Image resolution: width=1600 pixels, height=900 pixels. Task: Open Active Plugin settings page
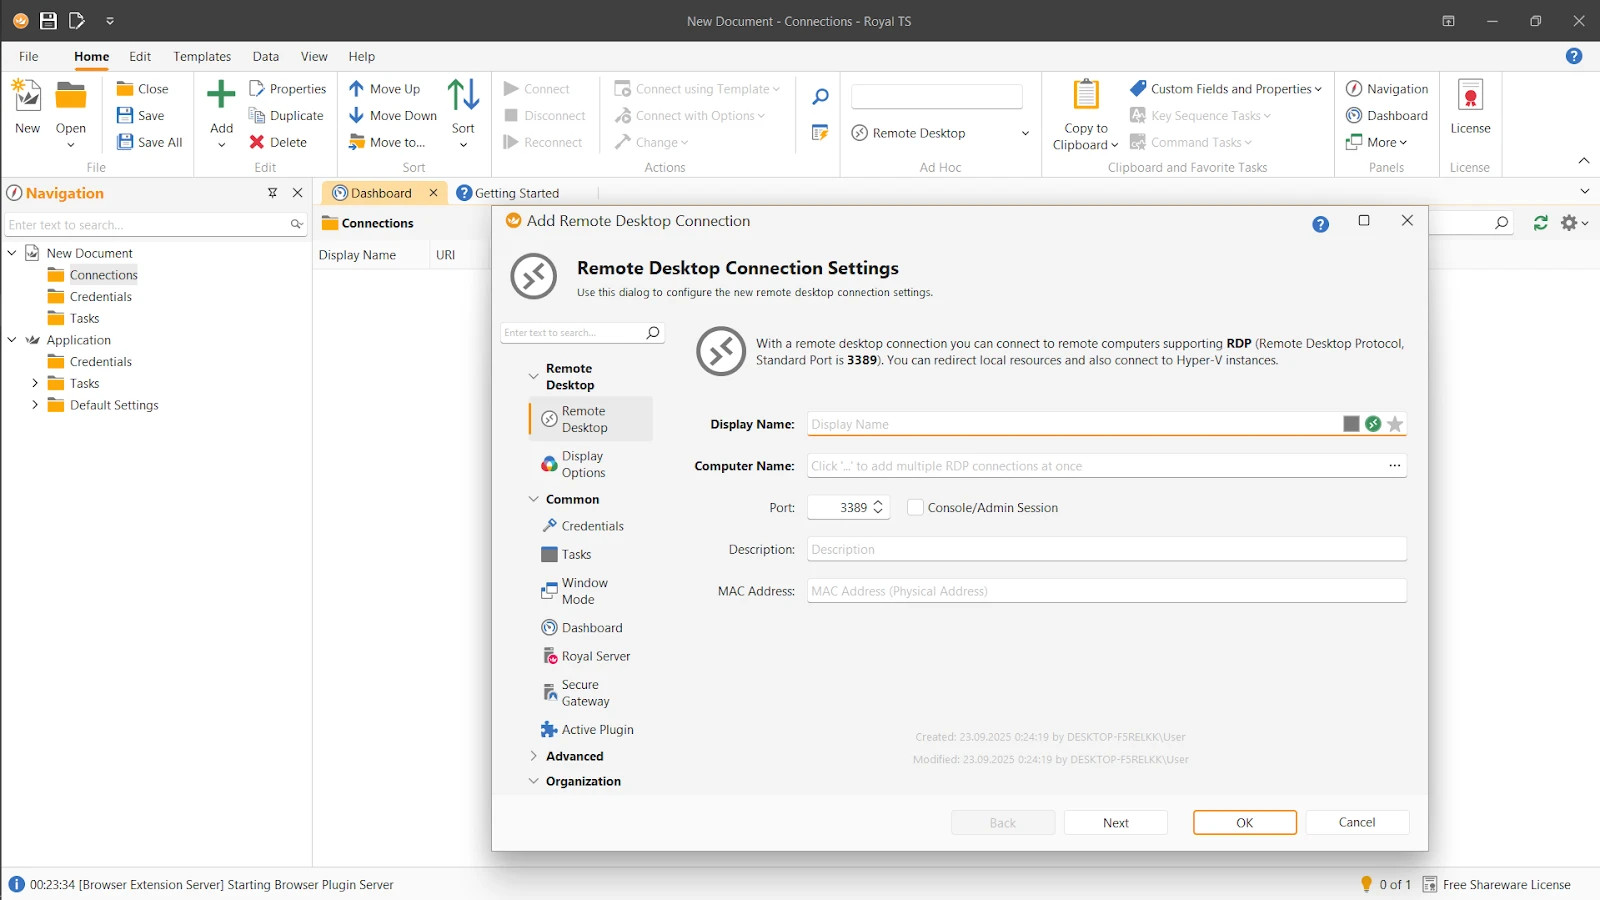[x=597, y=730]
